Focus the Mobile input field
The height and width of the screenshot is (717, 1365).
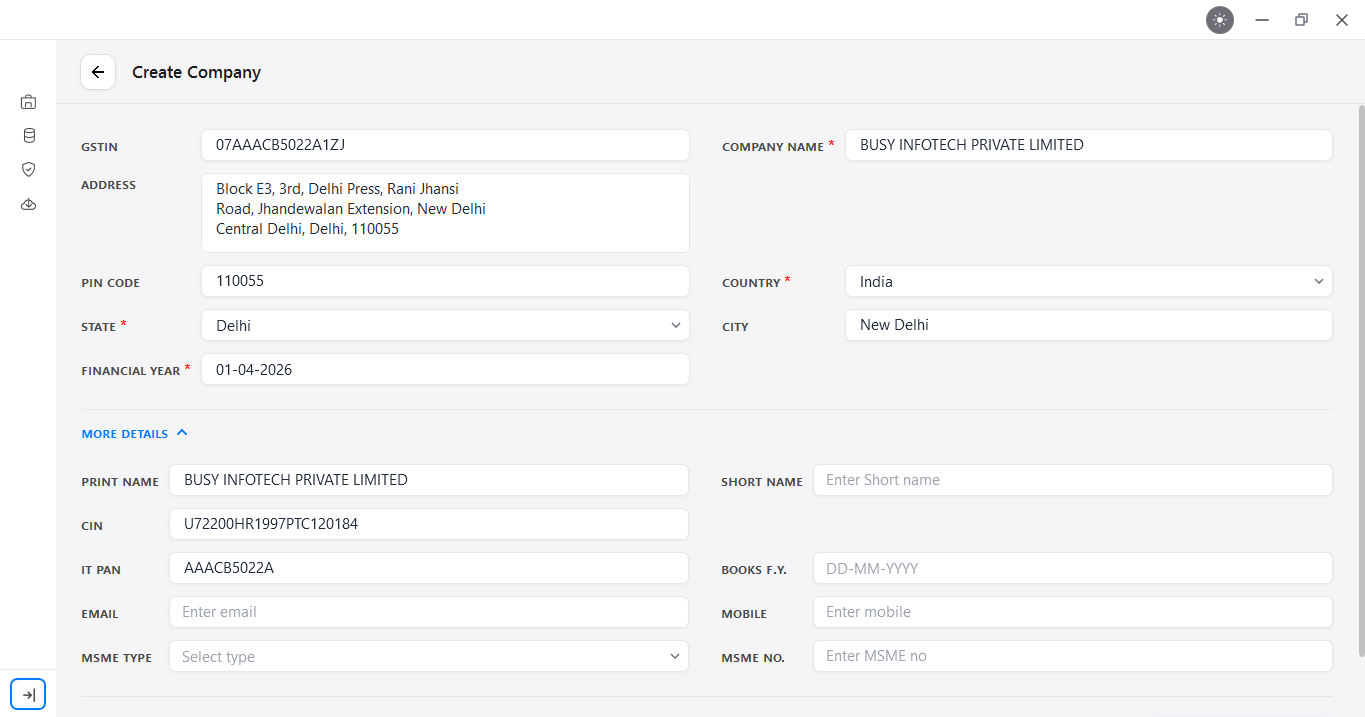(x=1072, y=612)
